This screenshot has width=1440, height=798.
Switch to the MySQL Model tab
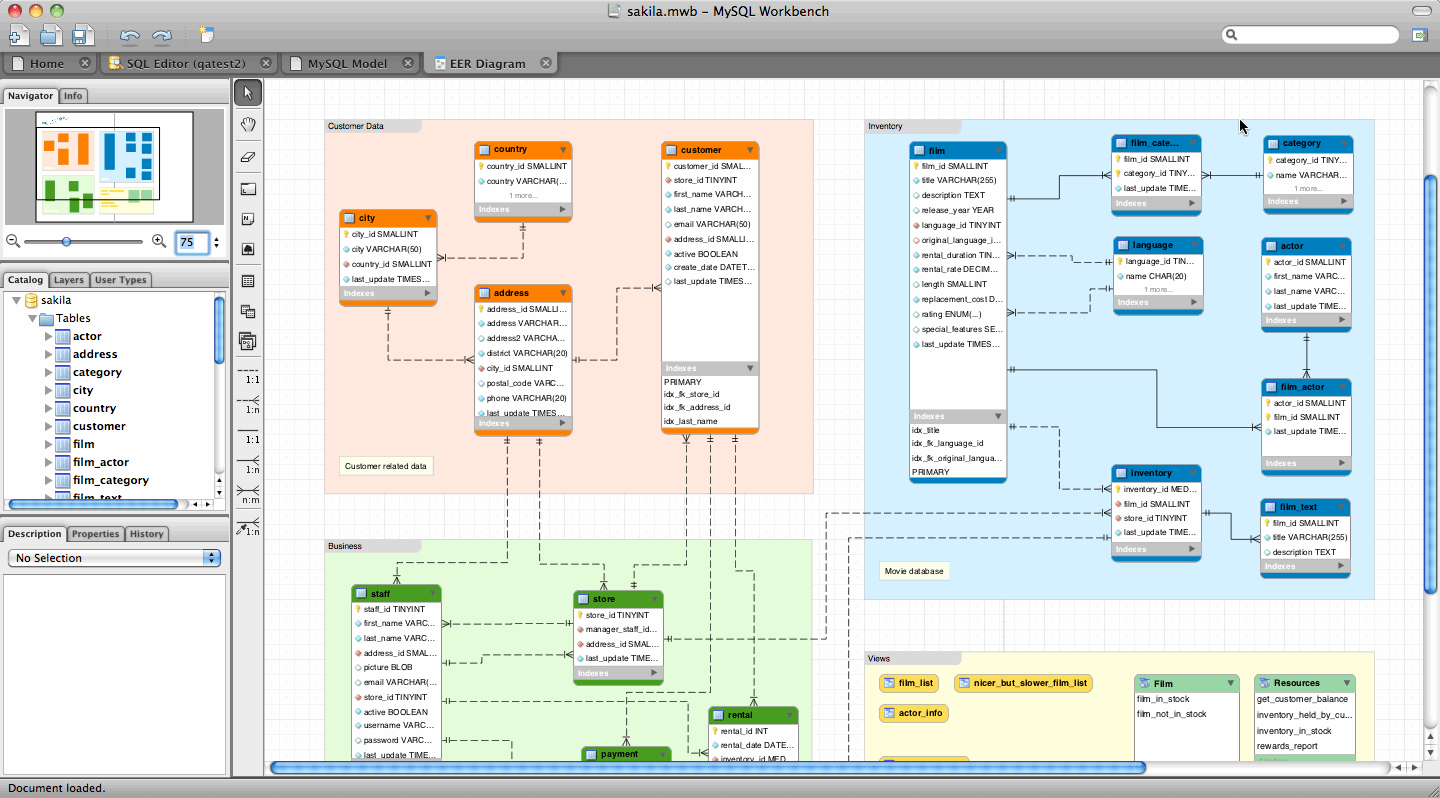point(347,63)
